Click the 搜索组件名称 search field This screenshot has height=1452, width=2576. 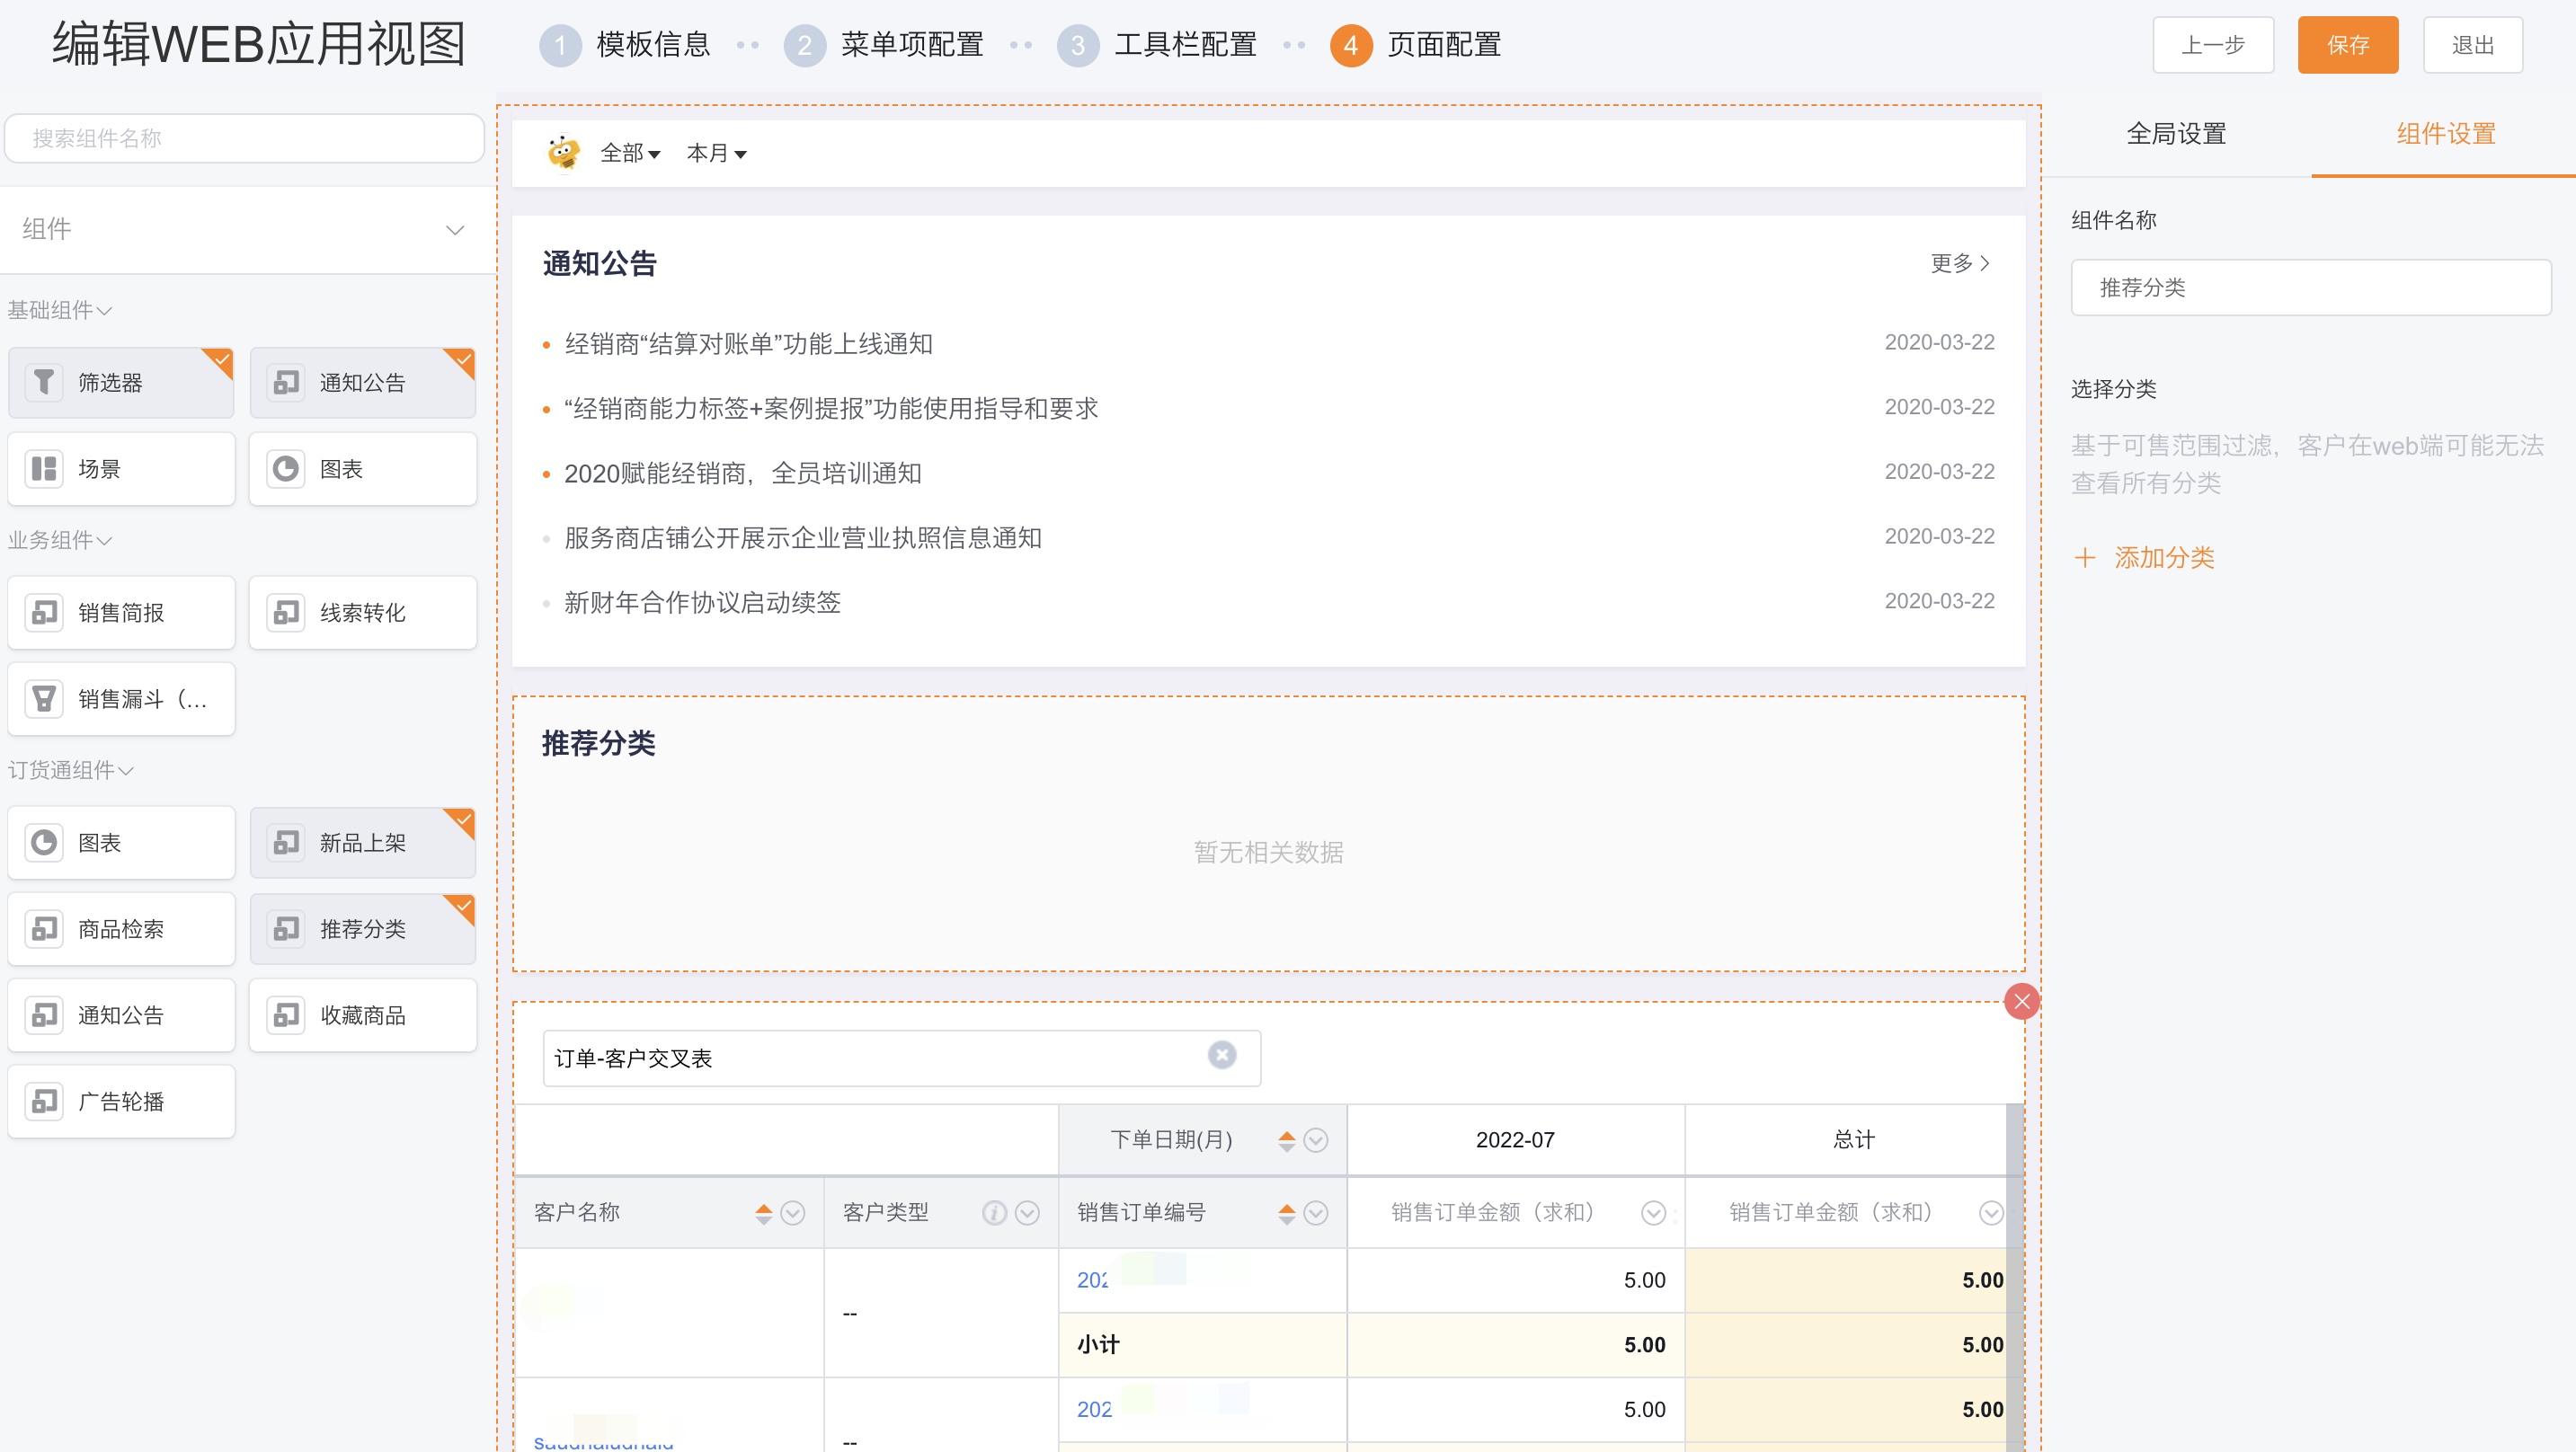(245, 138)
